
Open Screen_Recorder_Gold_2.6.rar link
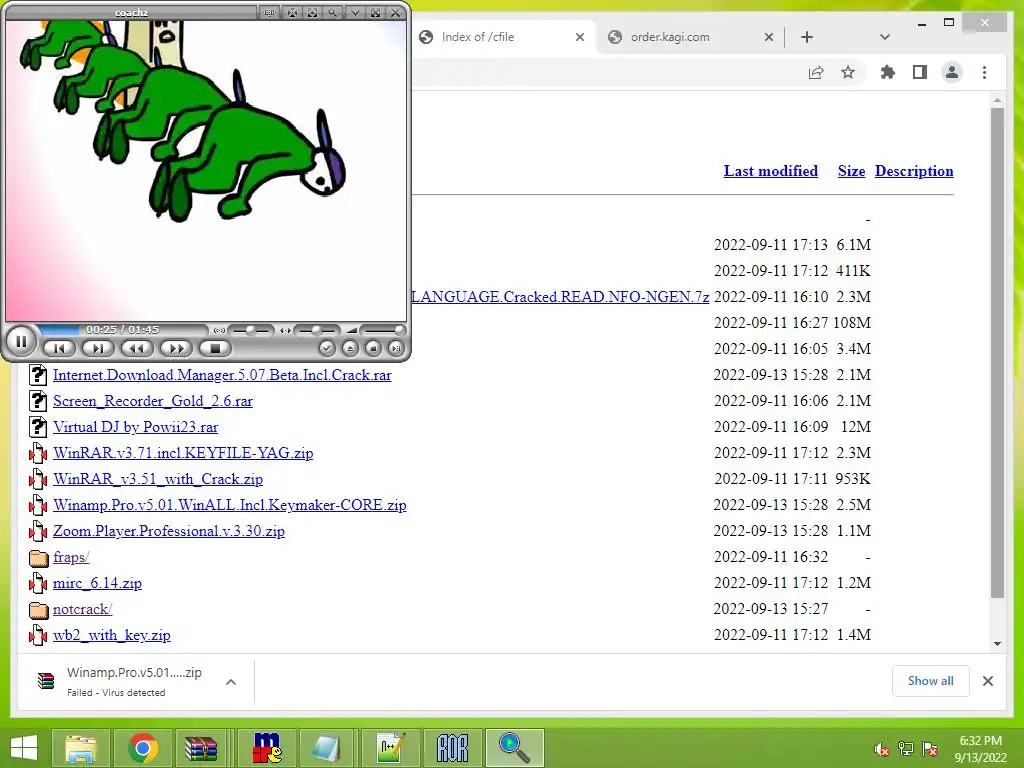[153, 401]
